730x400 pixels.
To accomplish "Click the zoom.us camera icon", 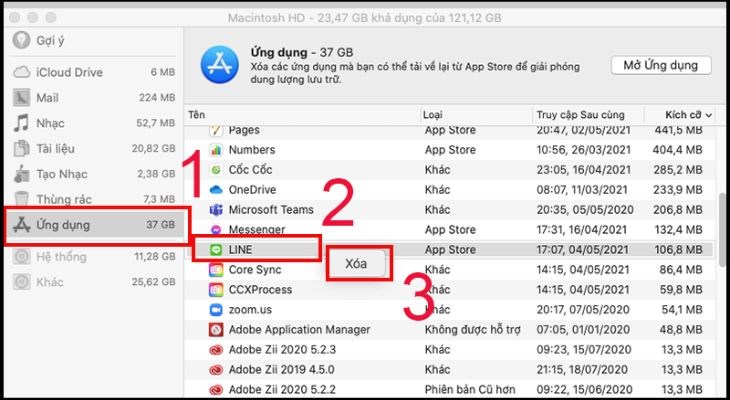I will 216,310.
